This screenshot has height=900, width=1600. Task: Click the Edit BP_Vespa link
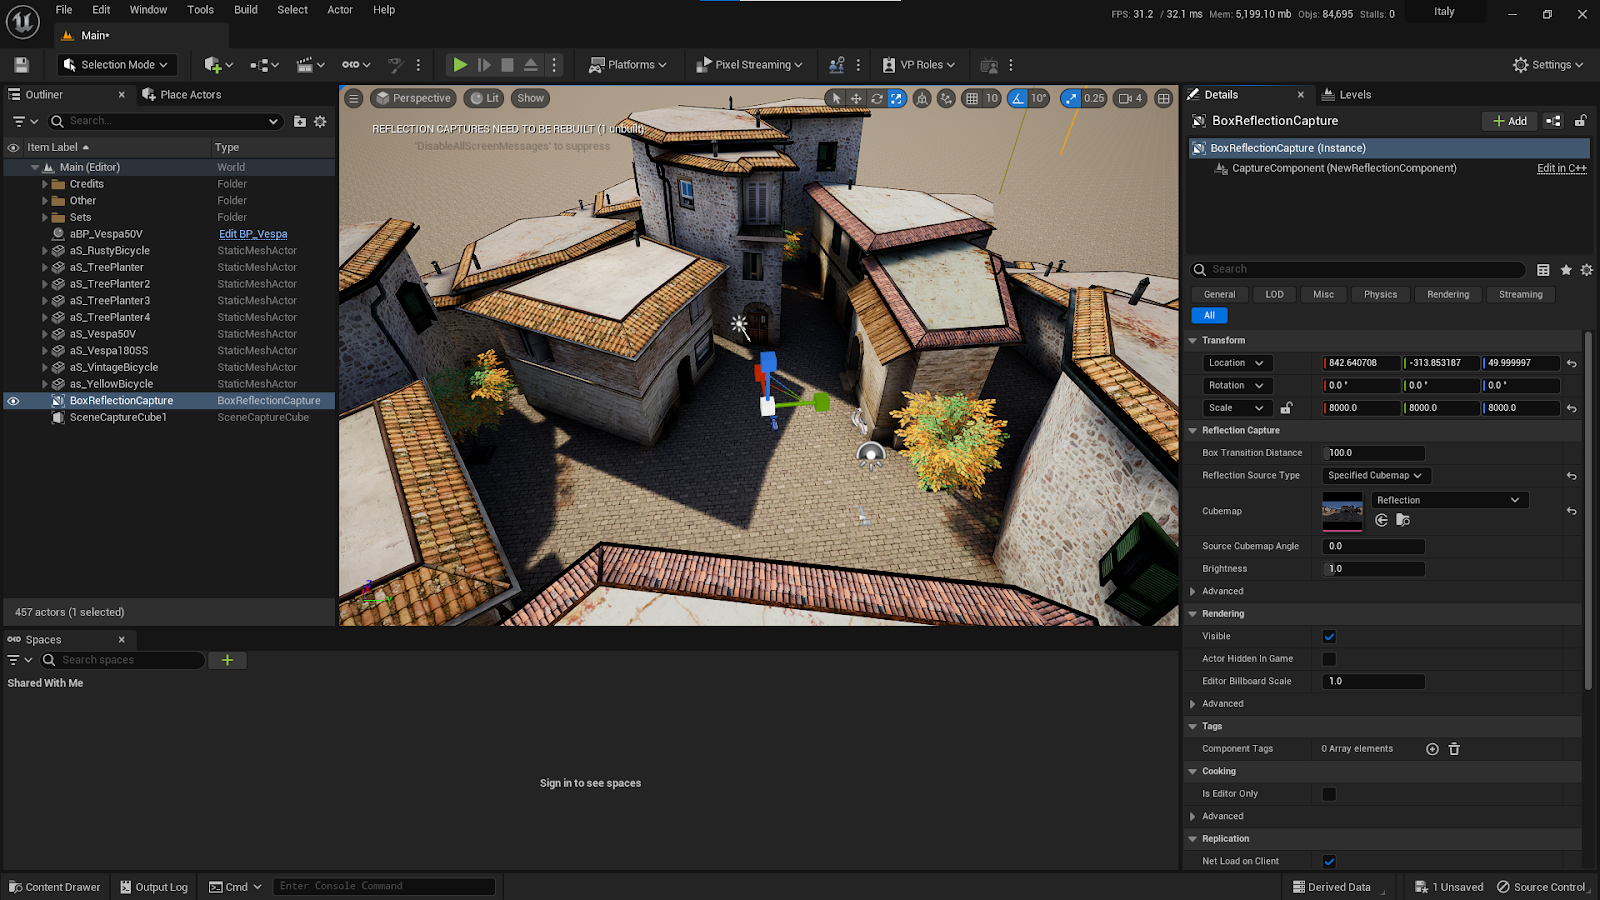253,234
